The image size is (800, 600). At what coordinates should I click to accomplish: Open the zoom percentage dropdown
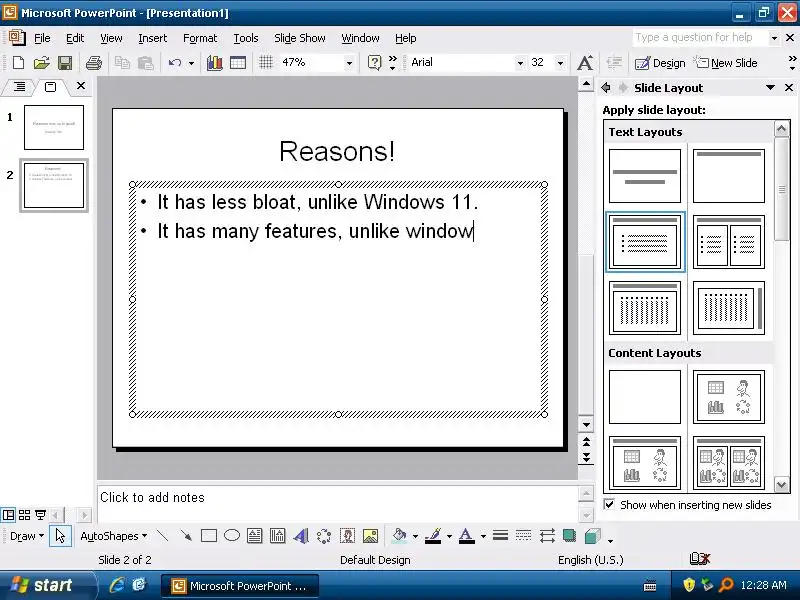pos(349,63)
